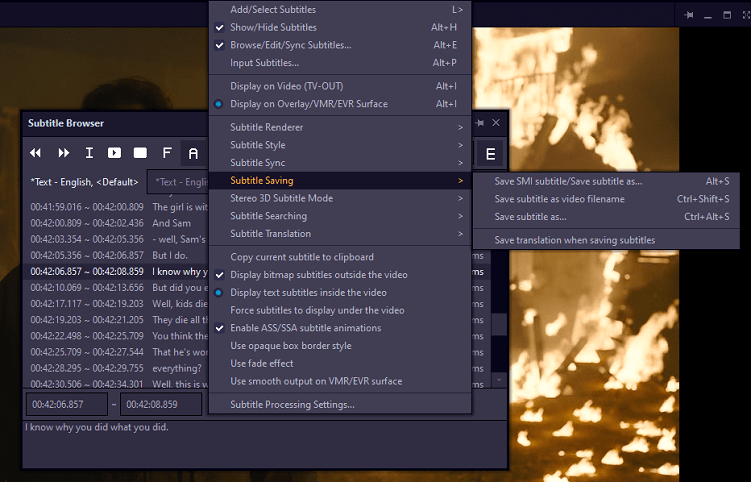Expand Stereo 3D Subtitle Mode submenu
The height and width of the screenshot is (482, 751).
pyautogui.click(x=340, y=198)
